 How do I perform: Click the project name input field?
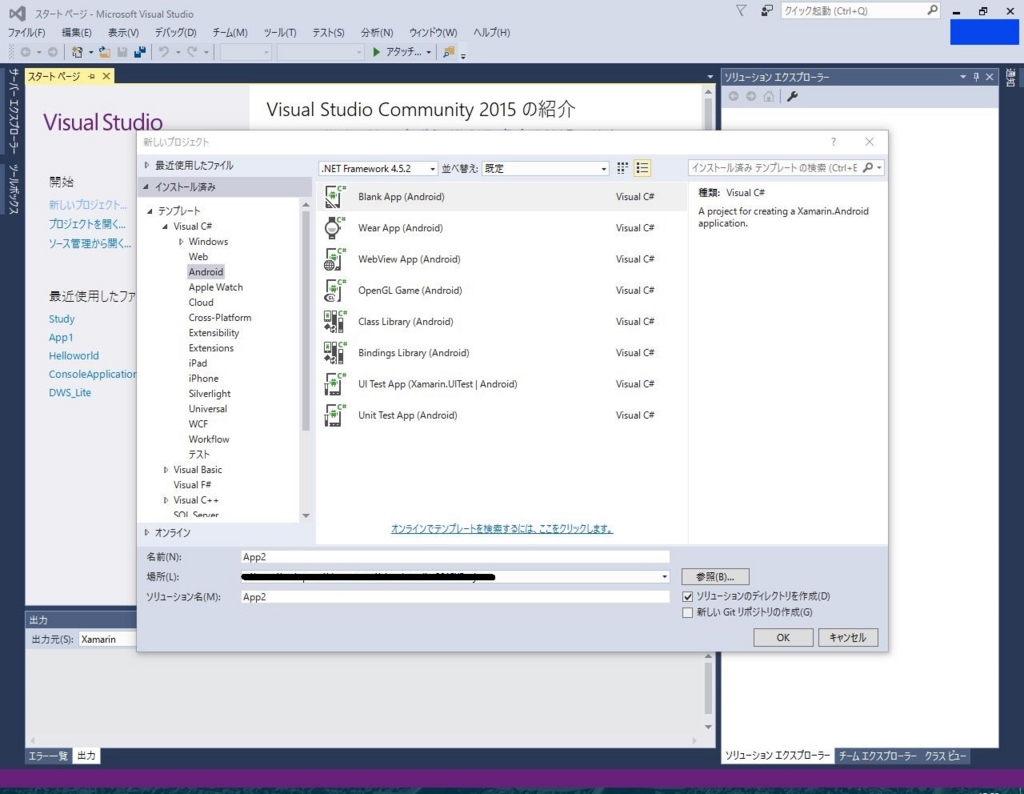[x=455, y=557]
